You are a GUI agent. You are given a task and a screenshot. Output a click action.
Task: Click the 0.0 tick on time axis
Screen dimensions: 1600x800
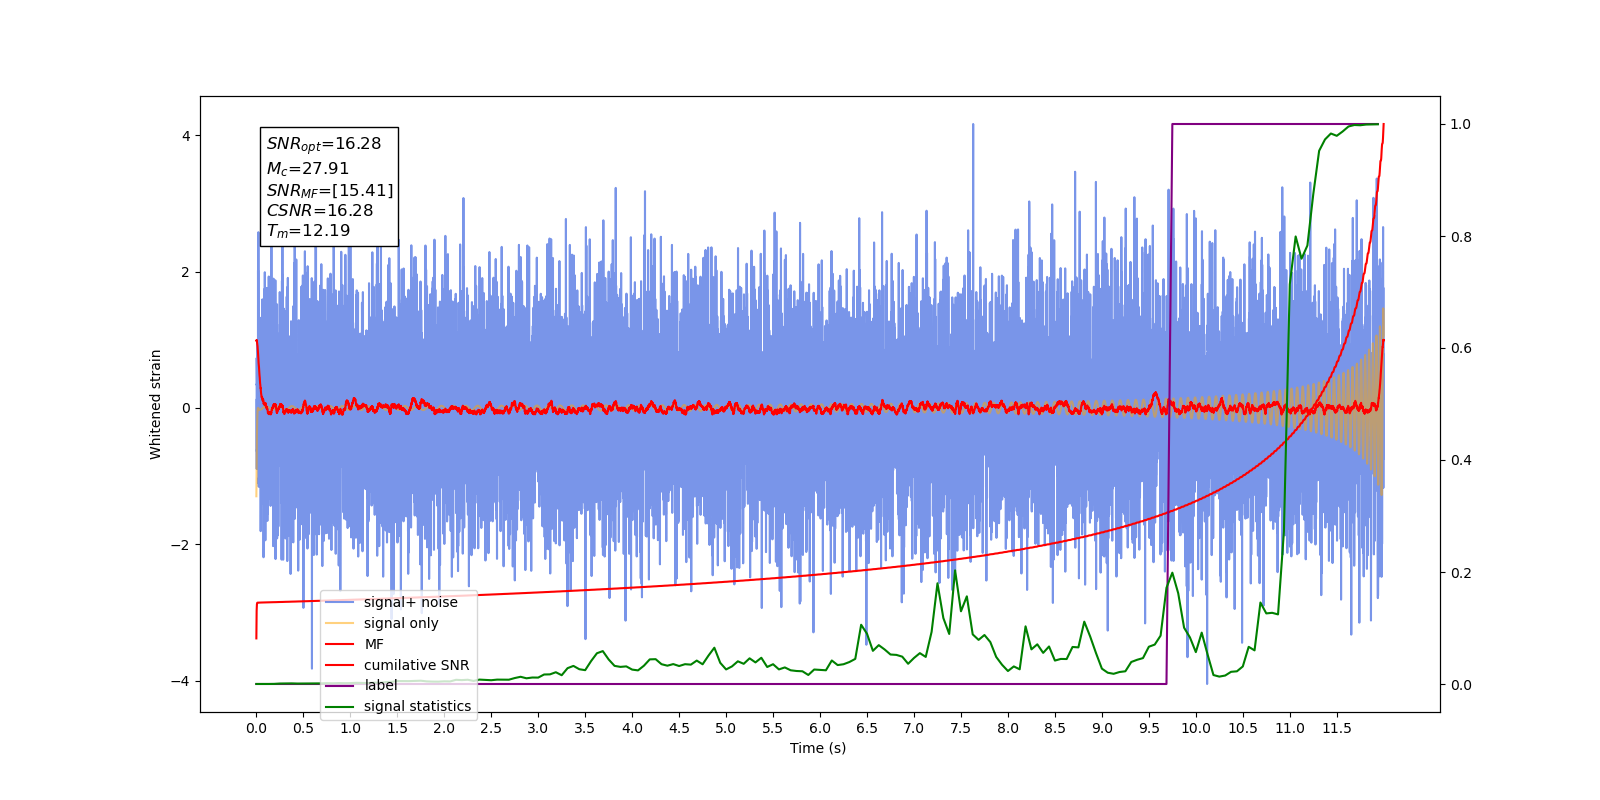coord(256,728)
